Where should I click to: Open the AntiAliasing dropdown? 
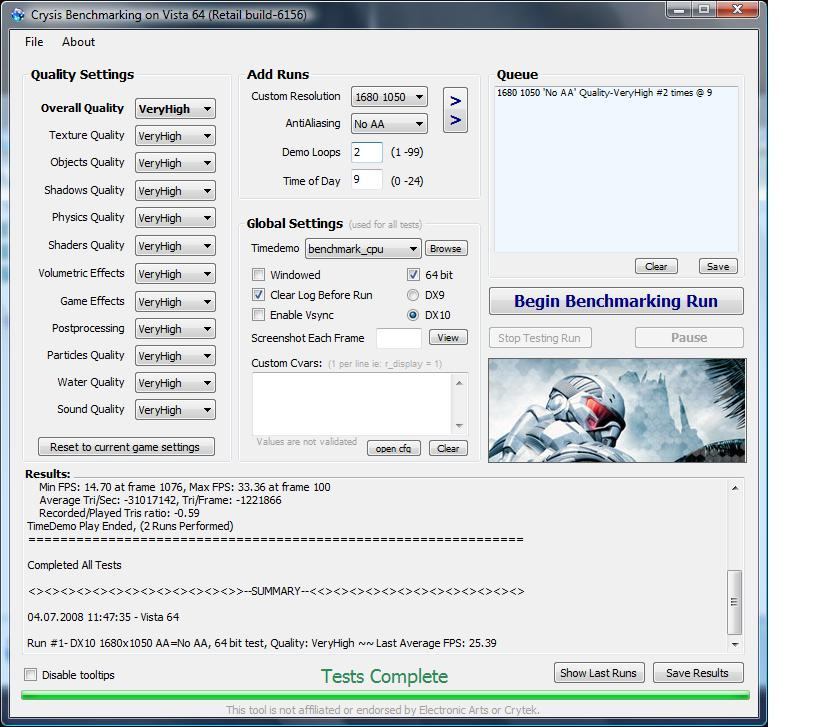pyautogui.click(x=389, y=124)
